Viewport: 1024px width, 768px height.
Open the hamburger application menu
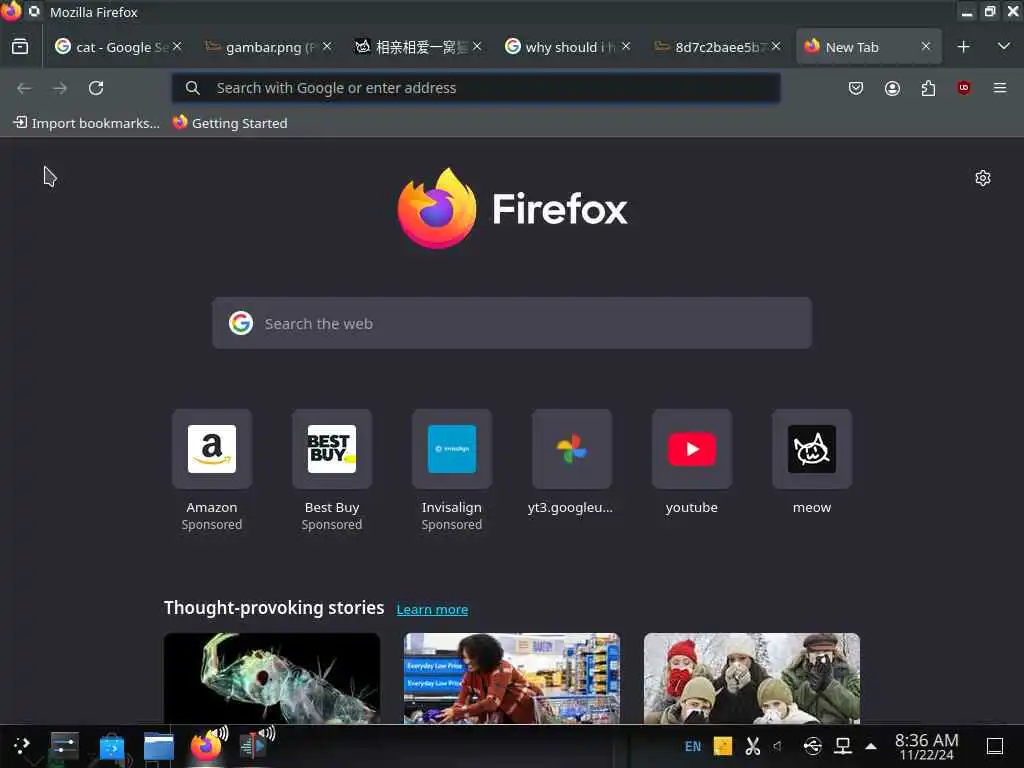(1000, 88)
